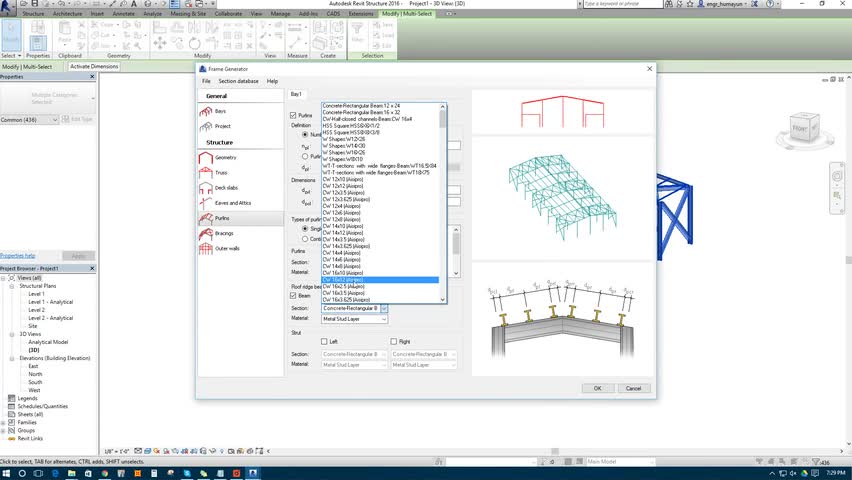852x480 pixels.
Task: Open Edge browser from the taskbar
Action: 55,473
